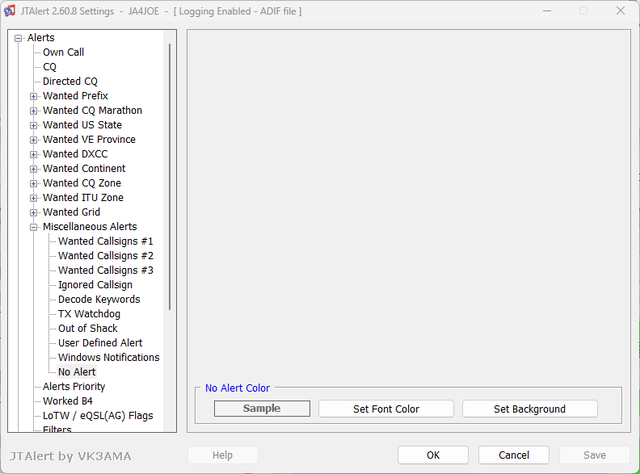Image resolution: width=640 pixels, height=474 pixels.
Task: Click the Sample color preview
Action: 262,409
